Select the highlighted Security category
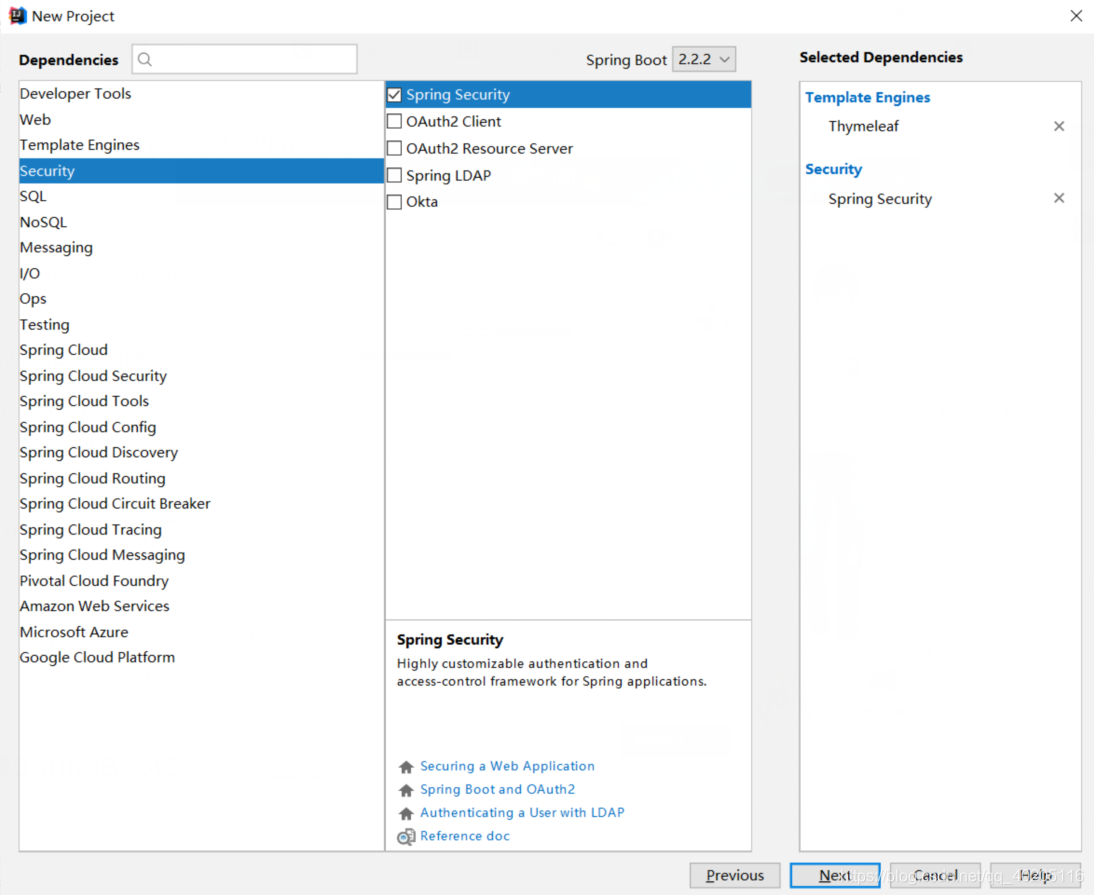The image size is (1094, 895). click(x=201, y=171)
